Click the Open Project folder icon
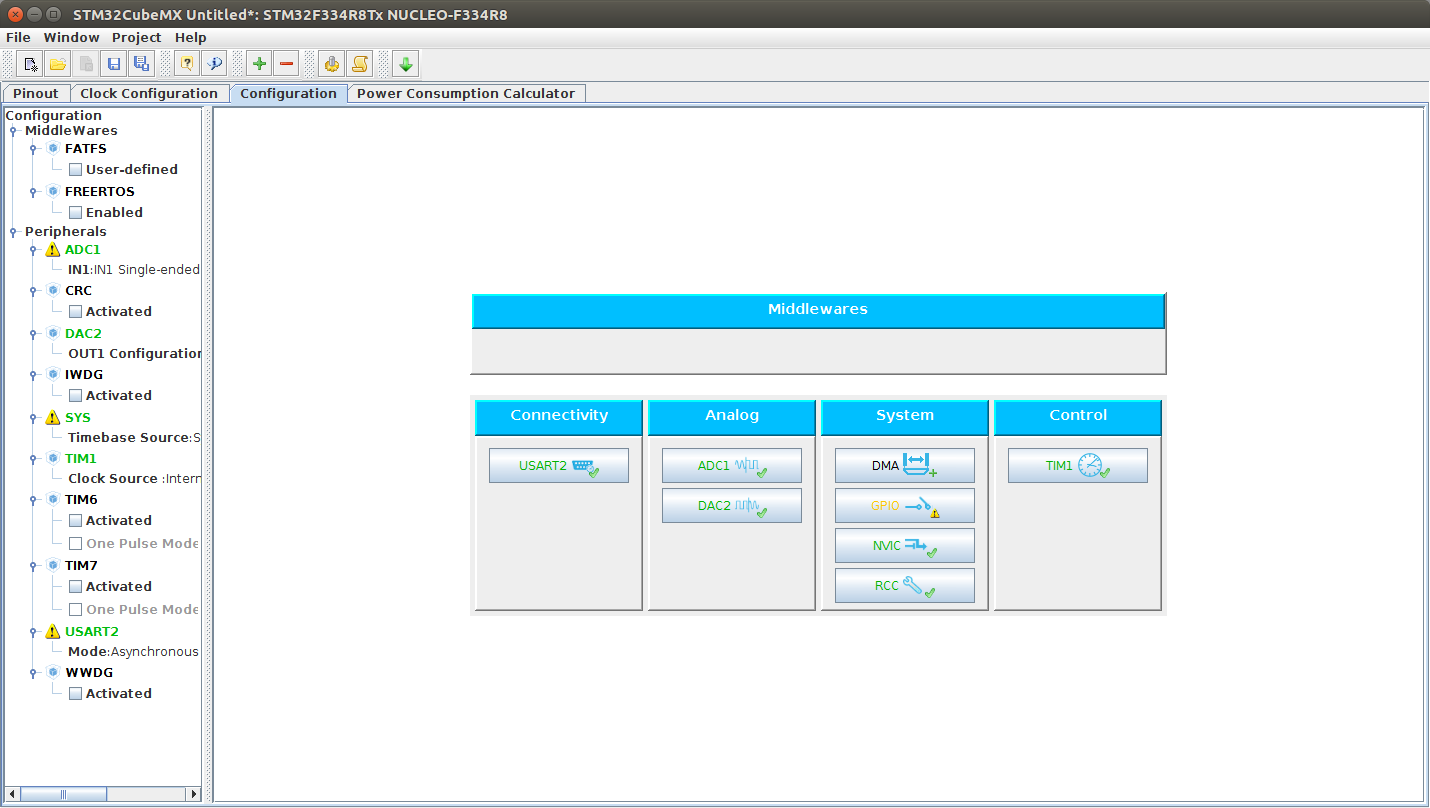The image size is (1430, 808). point(58,64)
